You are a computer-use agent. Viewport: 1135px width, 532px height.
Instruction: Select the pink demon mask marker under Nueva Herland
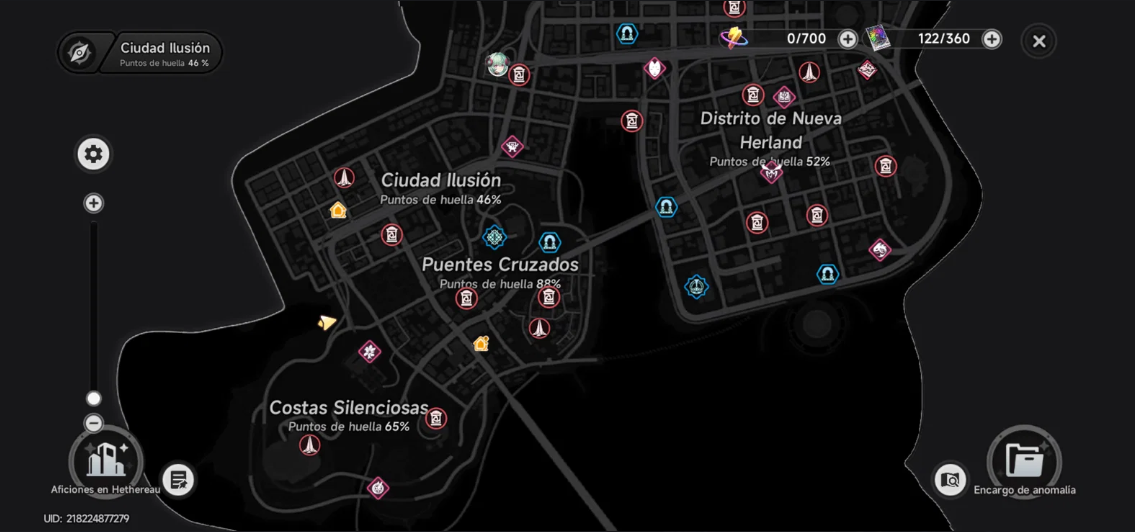click(771, 172)
